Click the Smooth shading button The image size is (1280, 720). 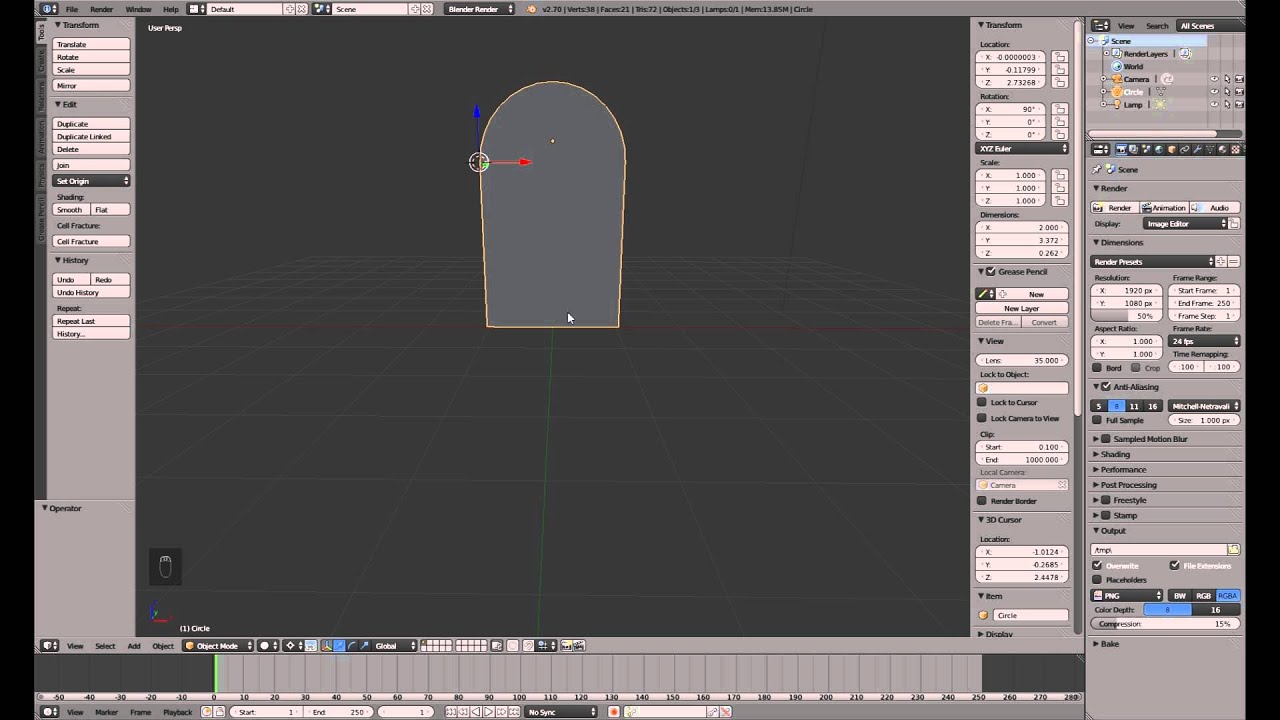coord(72,210)
